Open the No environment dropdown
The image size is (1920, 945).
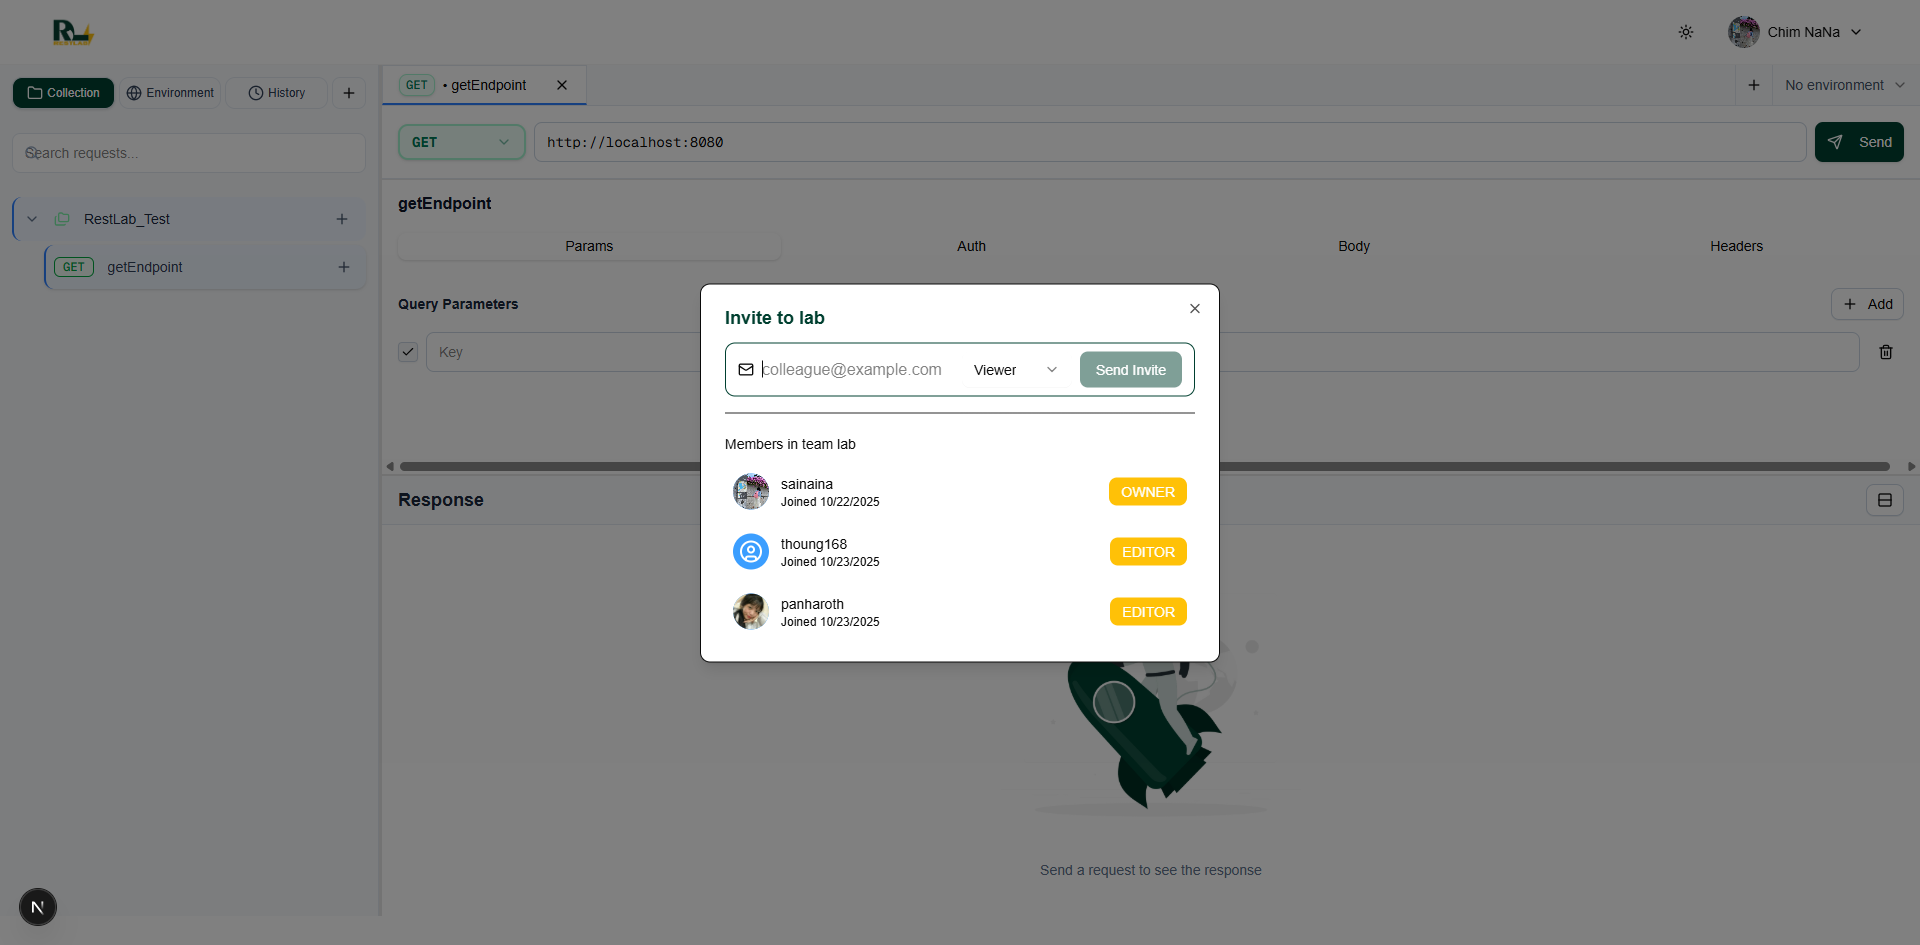coord(1845,85)
